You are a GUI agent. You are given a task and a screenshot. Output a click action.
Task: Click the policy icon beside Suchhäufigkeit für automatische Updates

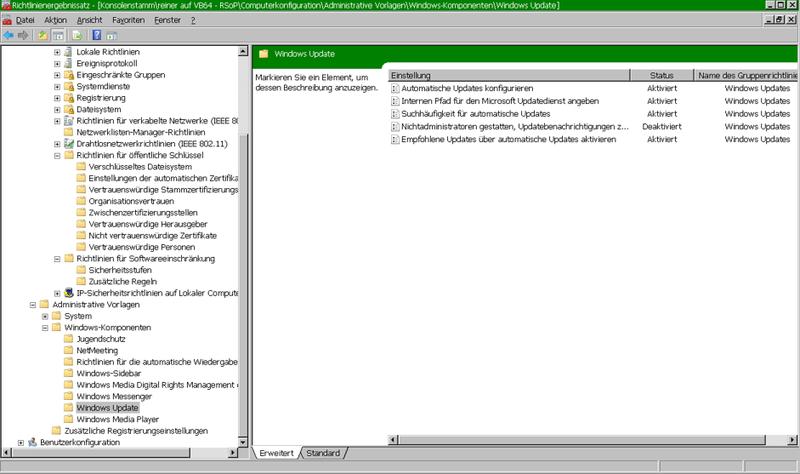395,114
